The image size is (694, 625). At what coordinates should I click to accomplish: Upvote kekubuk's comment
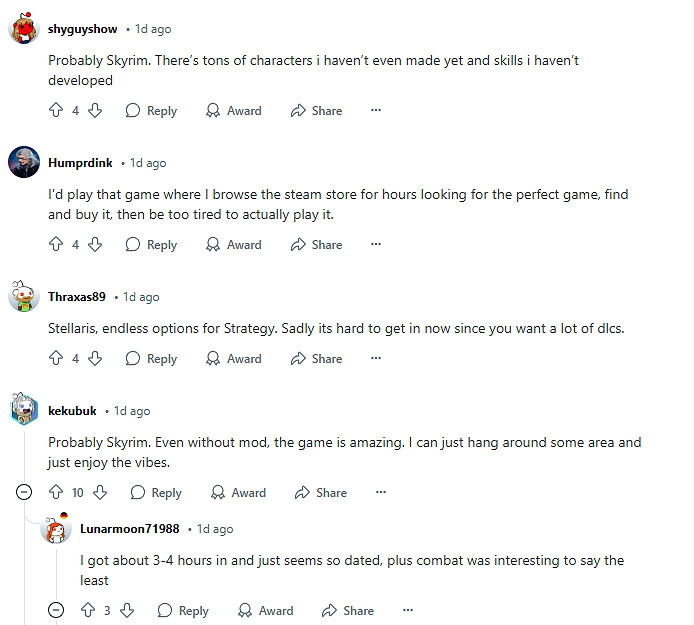(56, 492)
